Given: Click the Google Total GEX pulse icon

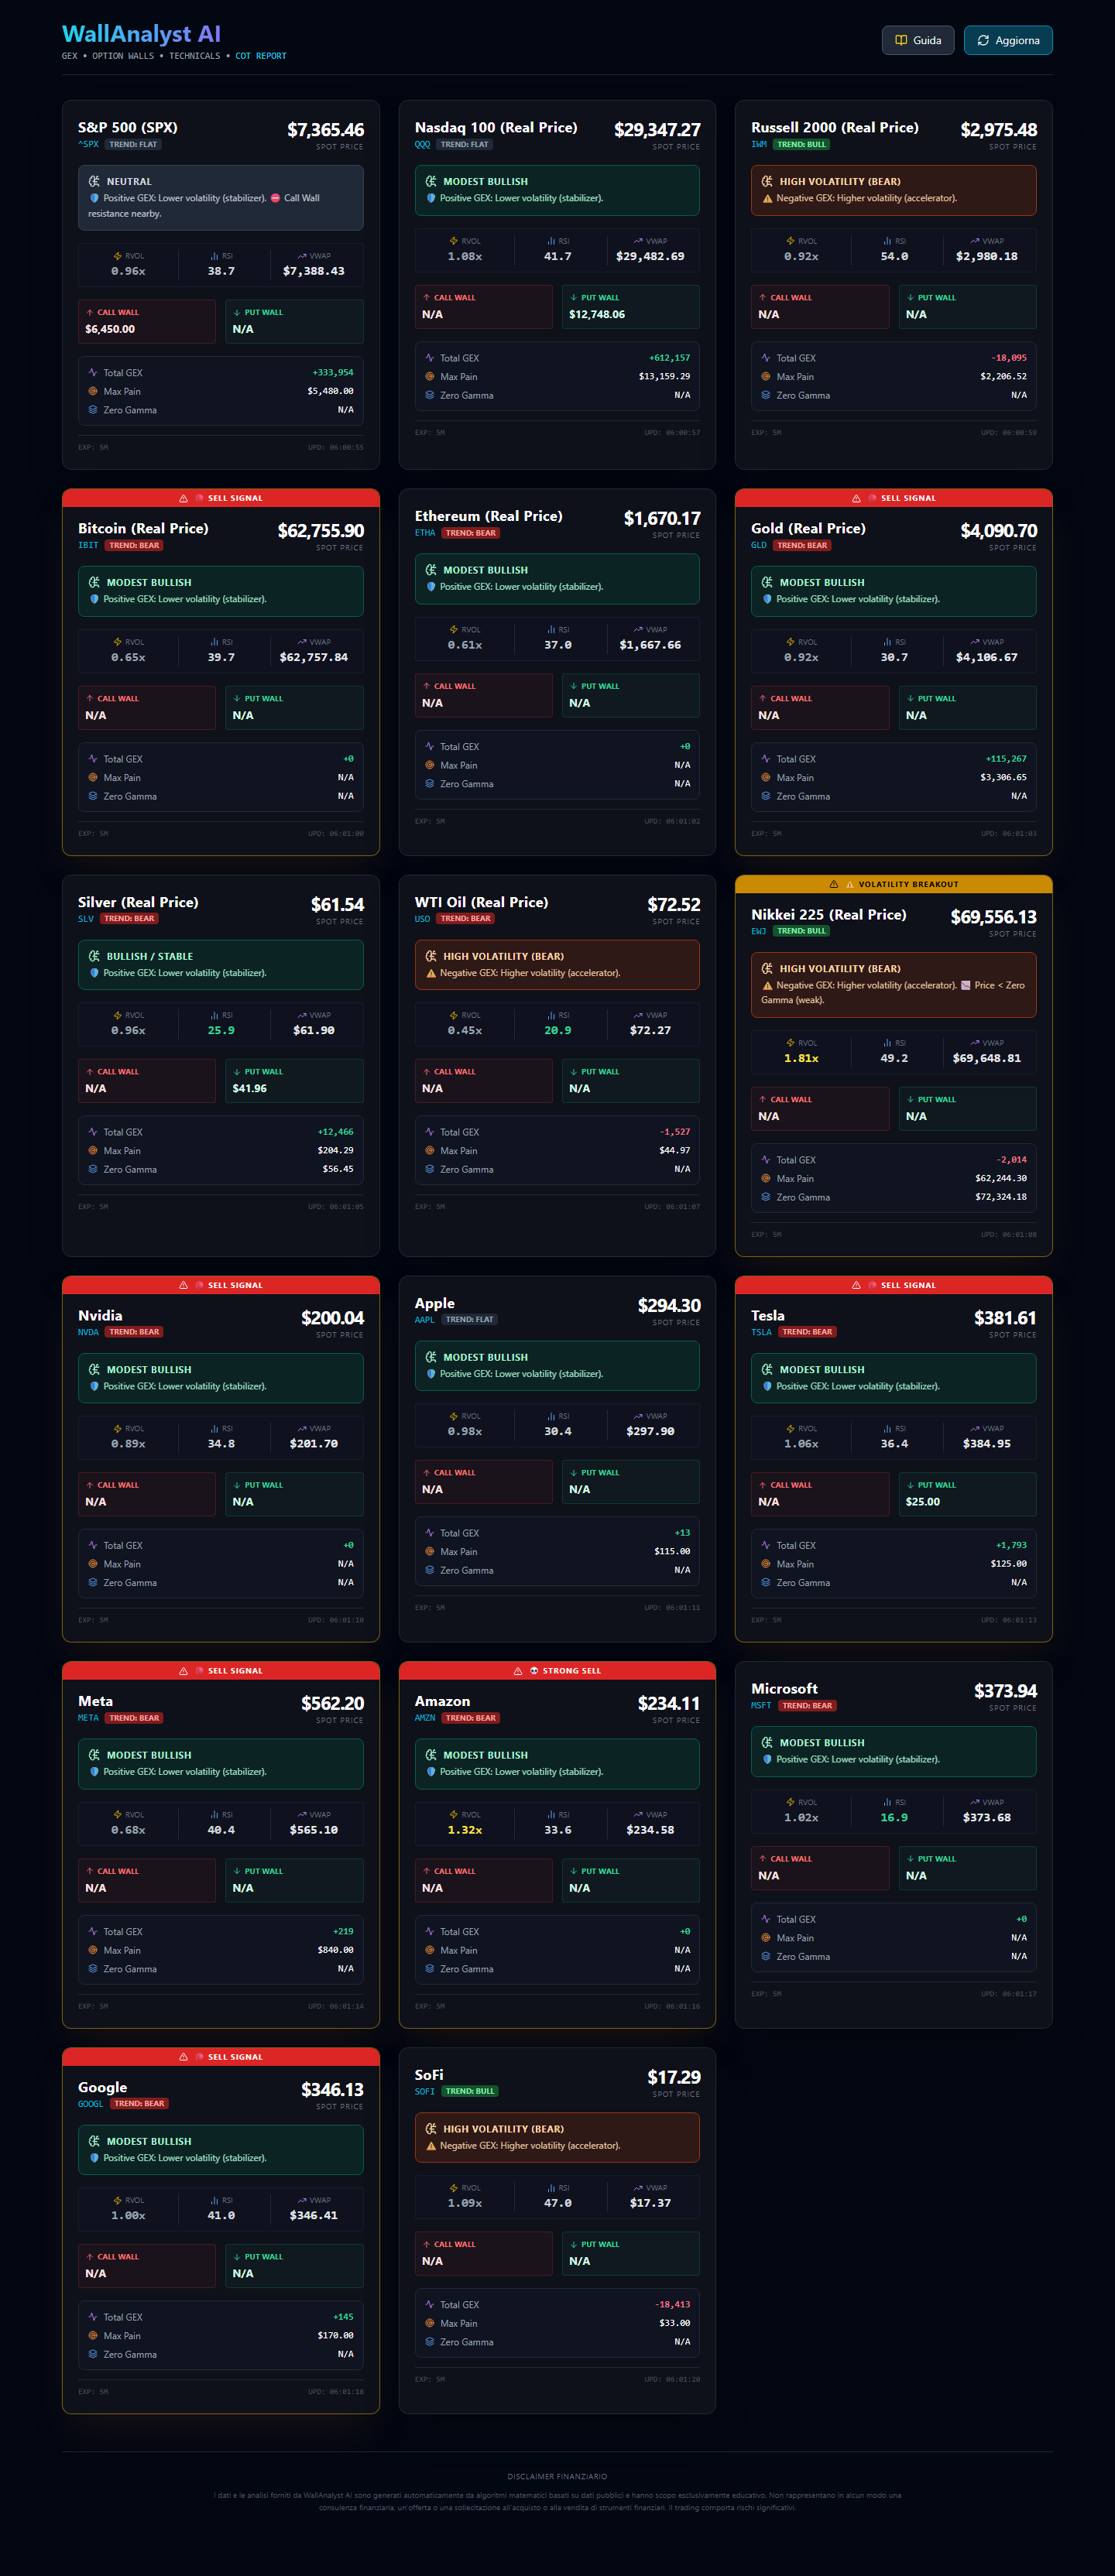Looking at the screenshot, I should point(93,2317).
